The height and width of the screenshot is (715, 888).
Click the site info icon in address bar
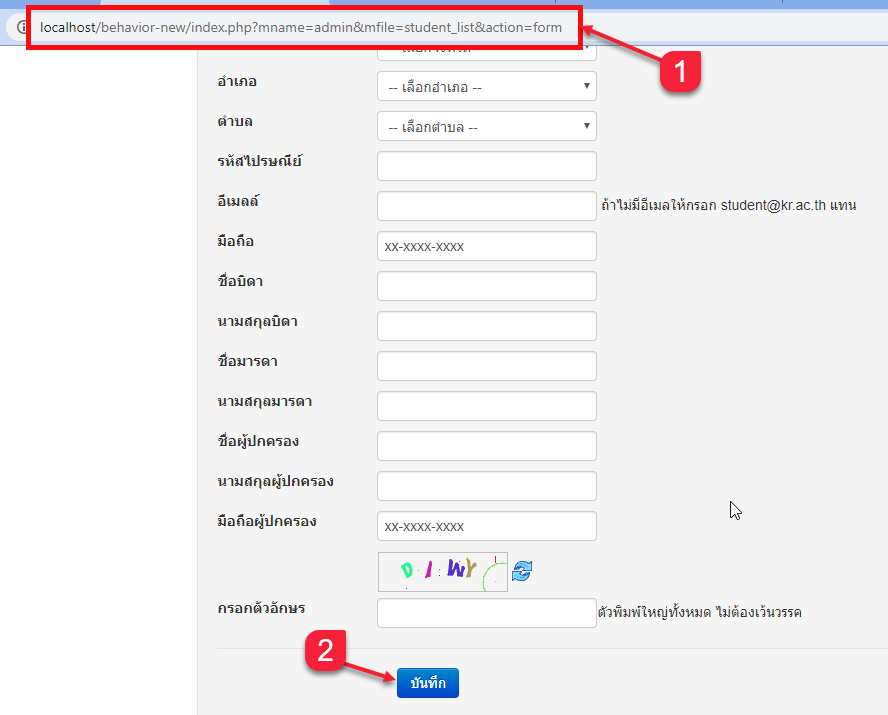click(22, 27)
